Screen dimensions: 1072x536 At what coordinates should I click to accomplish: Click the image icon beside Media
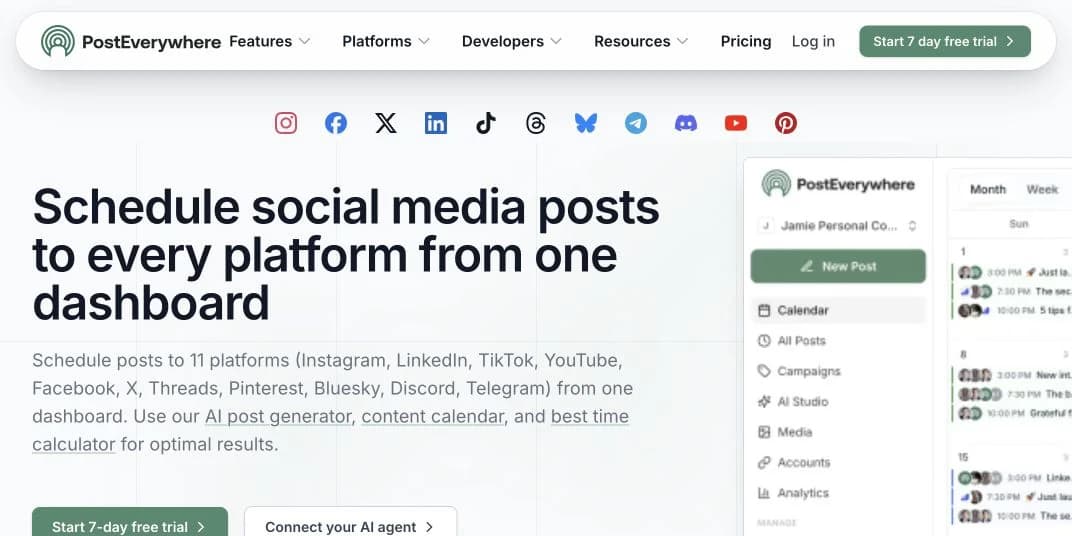pos(764,432)
